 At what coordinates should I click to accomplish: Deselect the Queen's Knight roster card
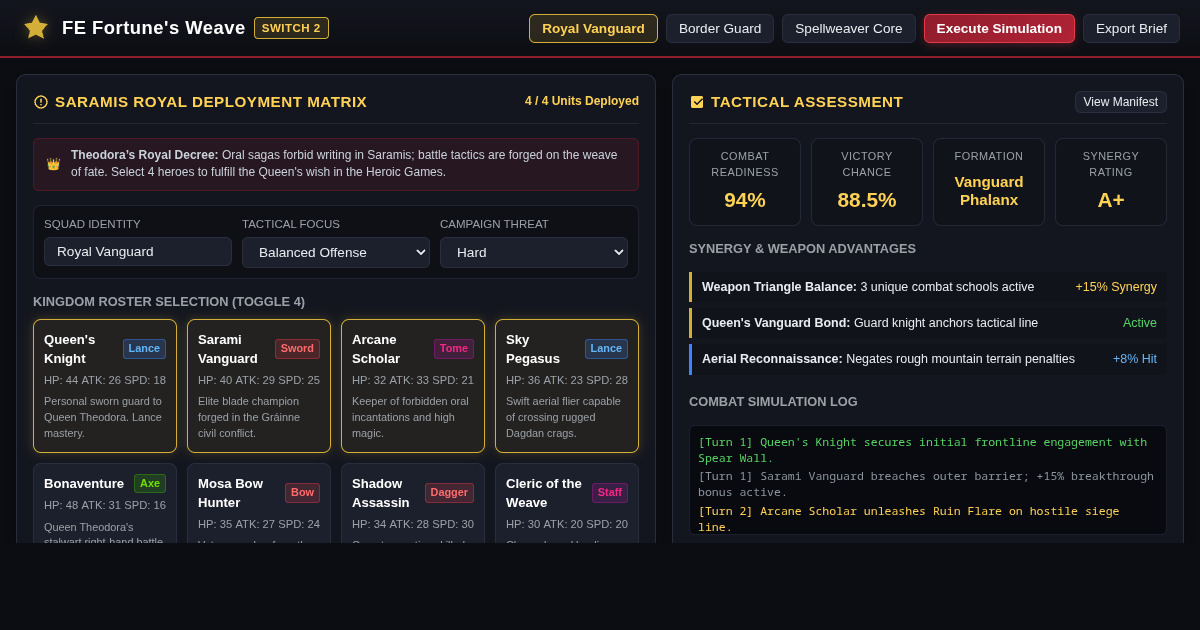[105, 386]
